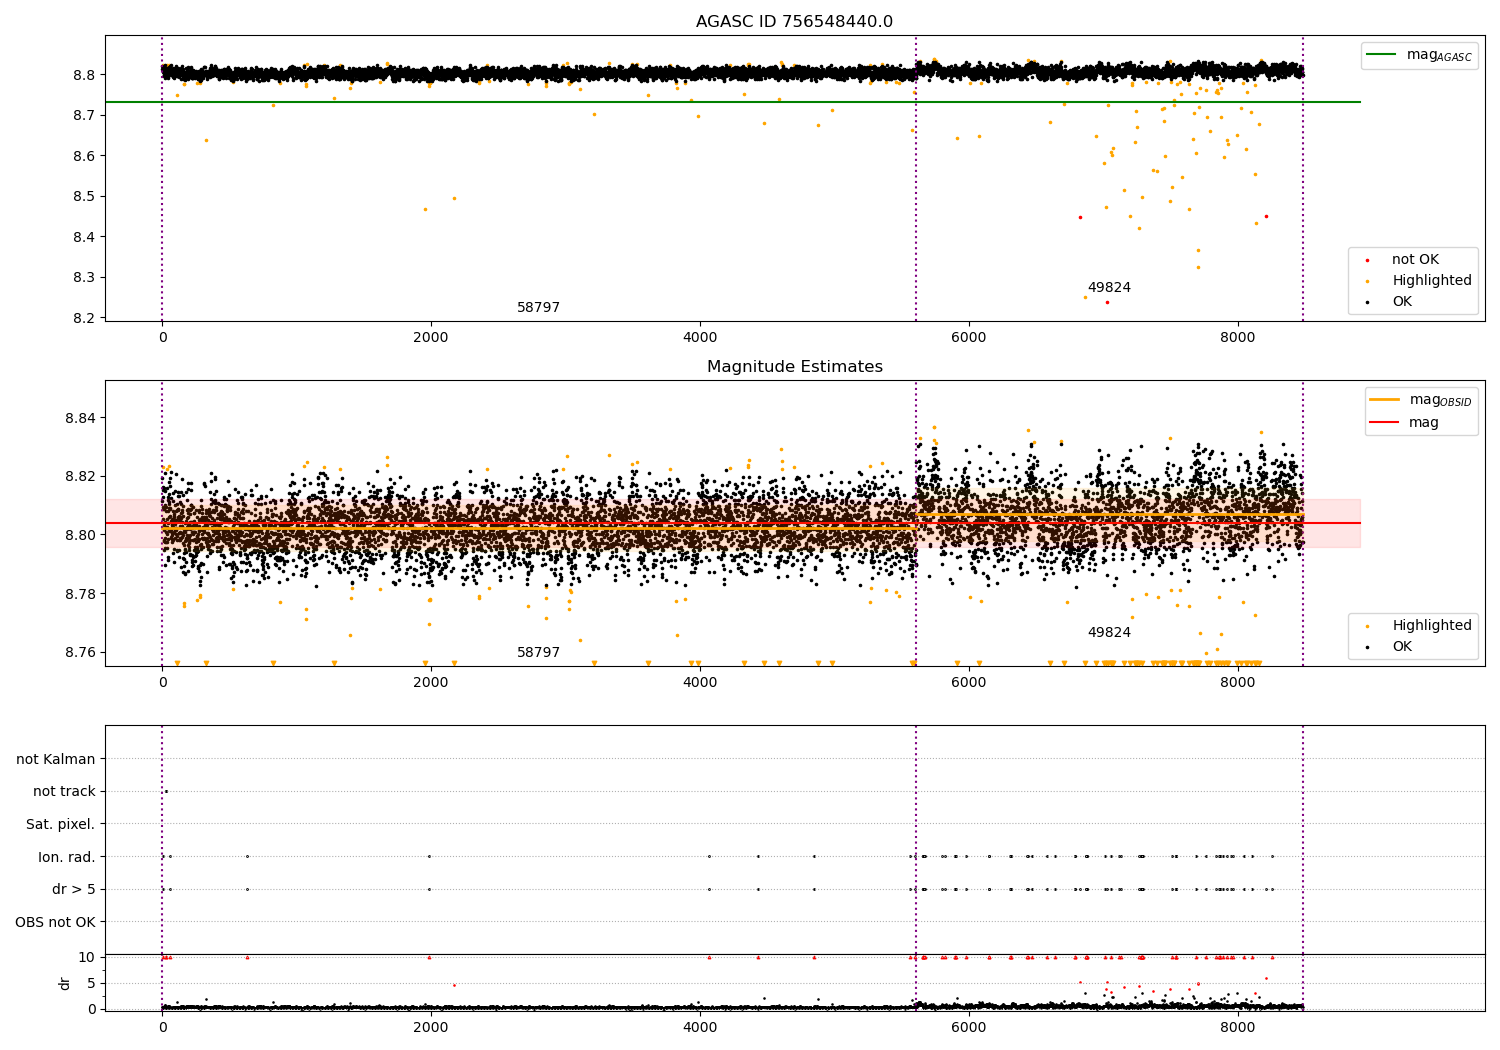Click the 8.2 y-axis tick in top plot
1500x1050 pixels.
[x=84, y=318]
